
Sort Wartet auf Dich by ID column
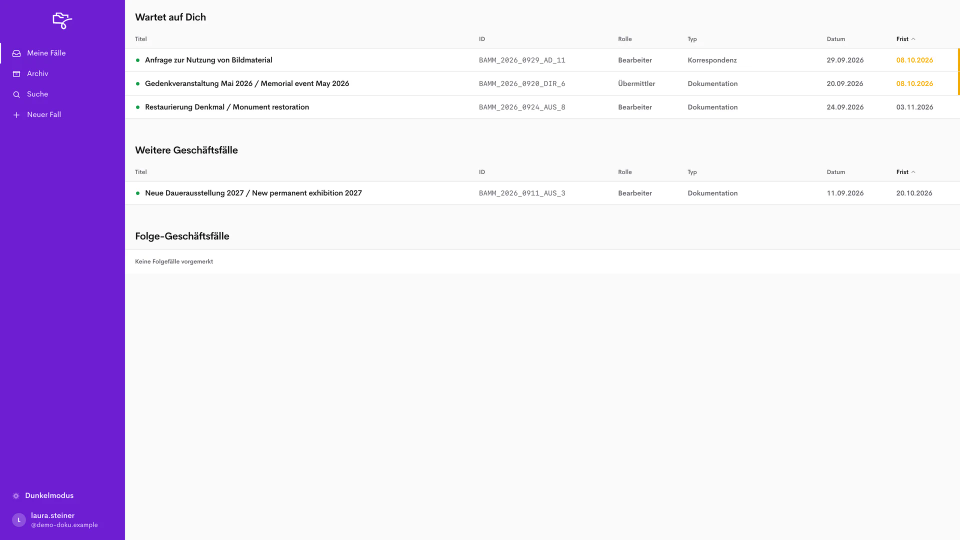click(482, 39)
